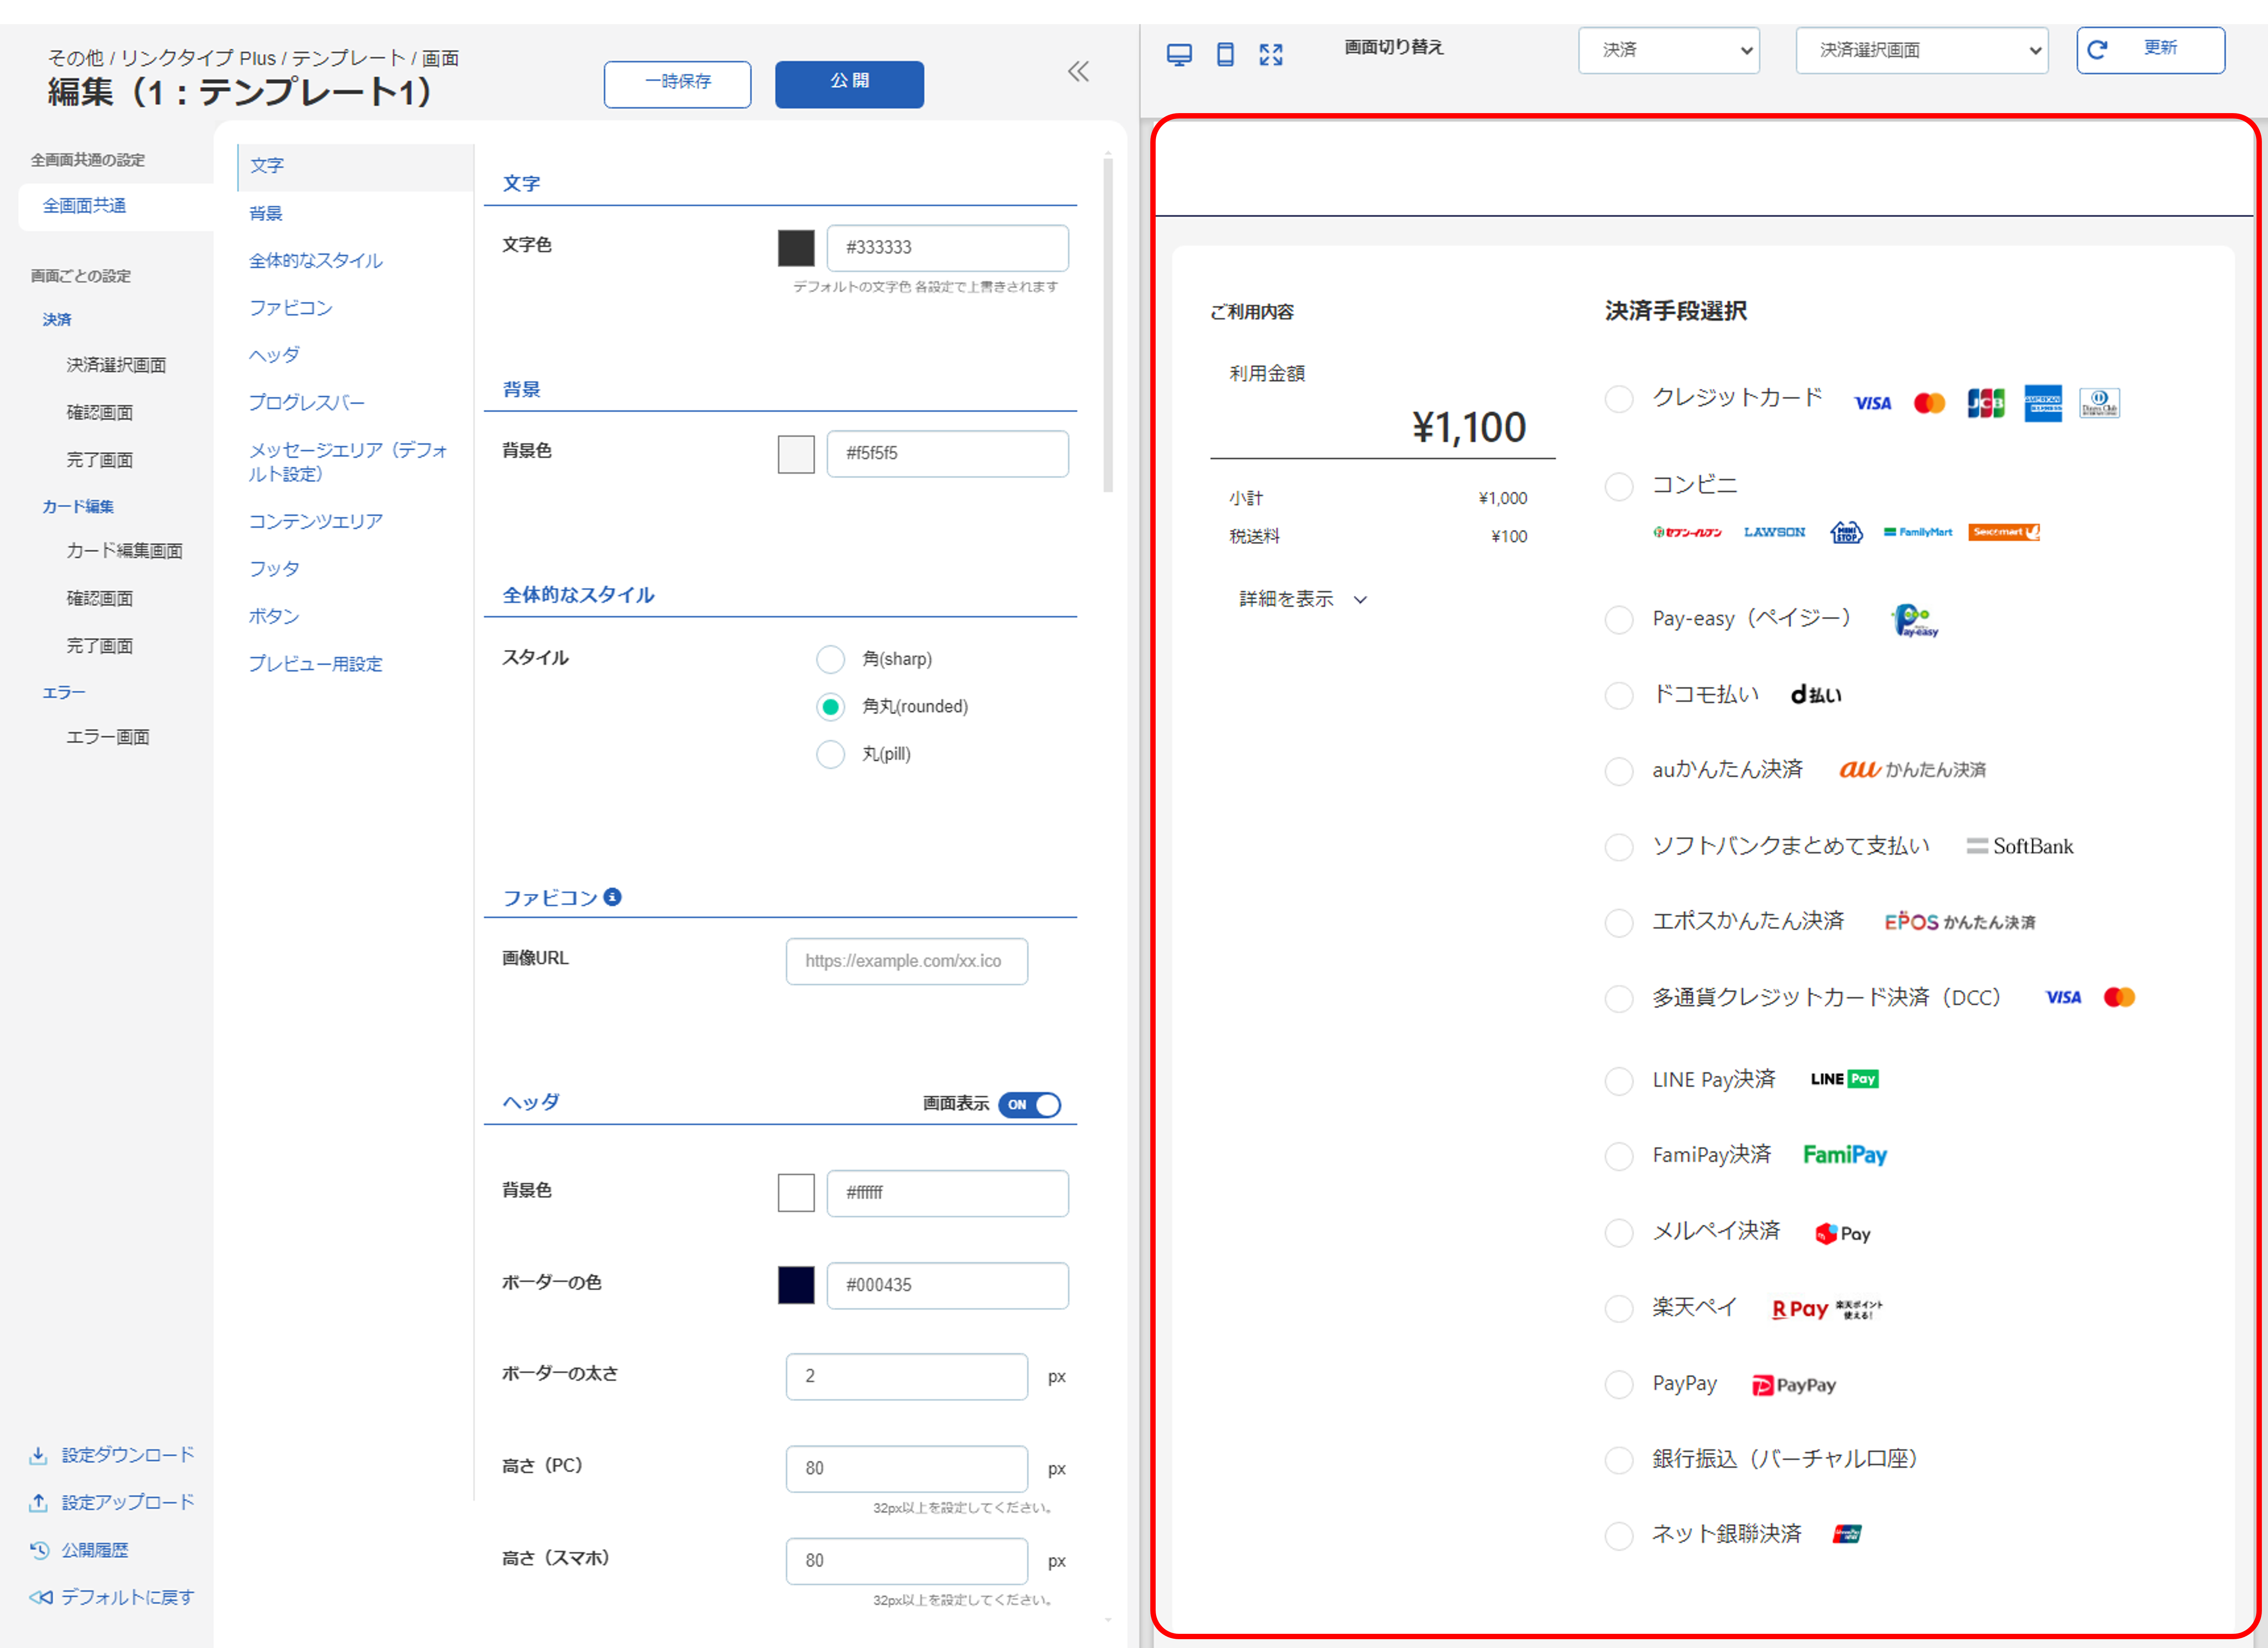
Task: Select クレジットカード payment radio button
Action: tap(1618, 399)
